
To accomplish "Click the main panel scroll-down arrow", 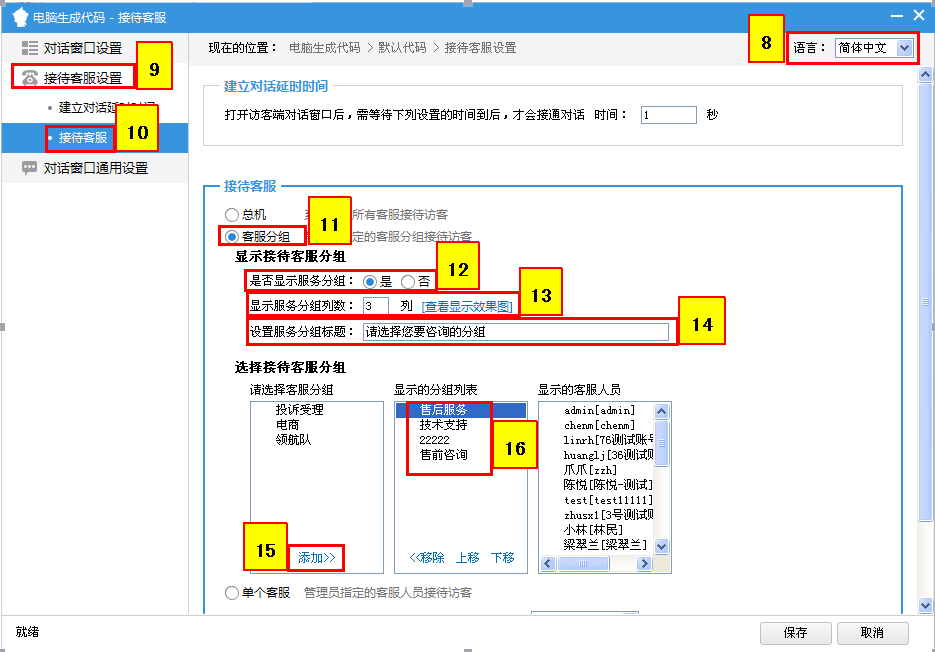I will tap(926, 605).
